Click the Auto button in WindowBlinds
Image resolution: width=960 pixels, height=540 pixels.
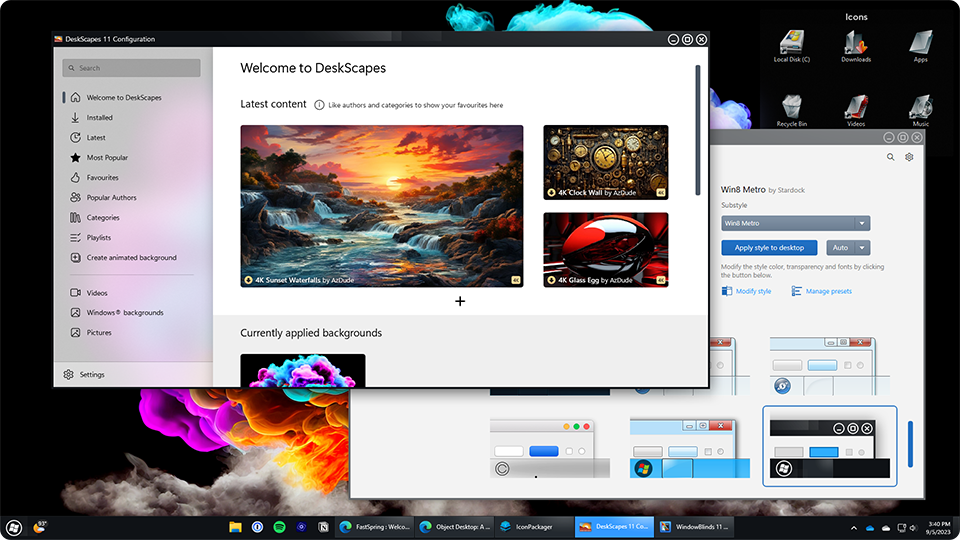coord(840,248)
